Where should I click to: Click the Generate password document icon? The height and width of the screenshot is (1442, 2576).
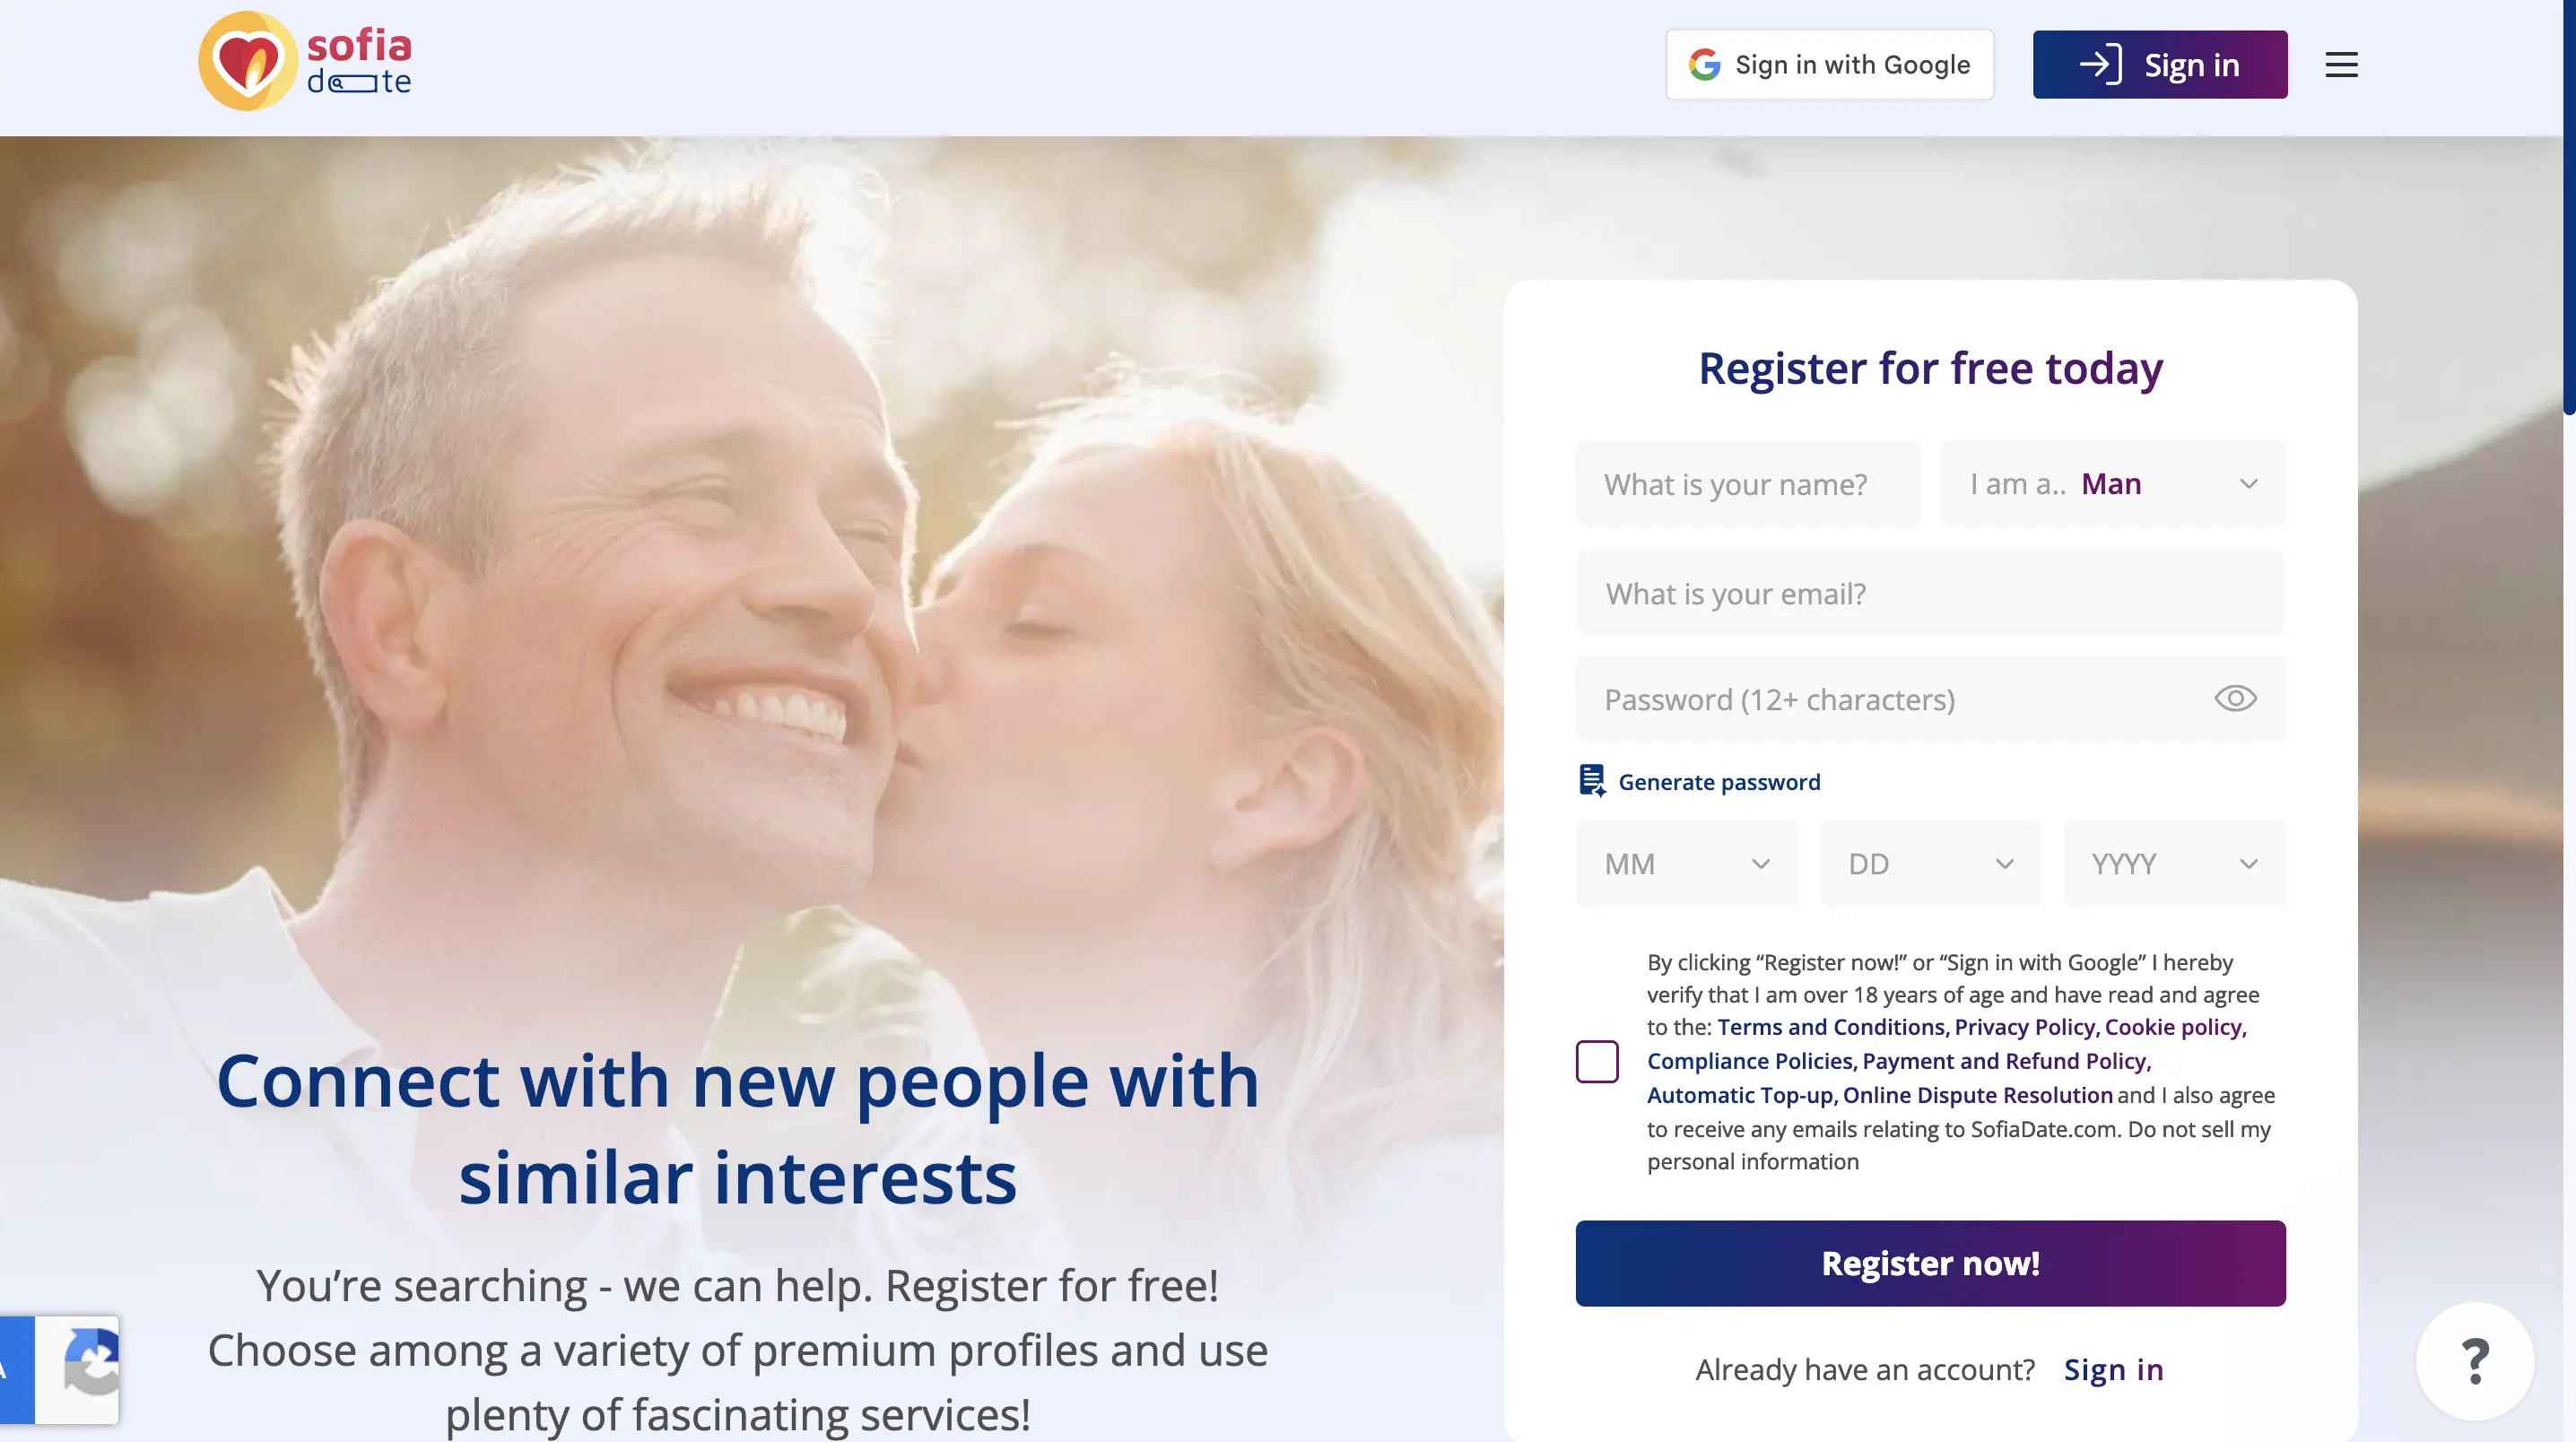pyautogui.click(x=1591, y=781)
